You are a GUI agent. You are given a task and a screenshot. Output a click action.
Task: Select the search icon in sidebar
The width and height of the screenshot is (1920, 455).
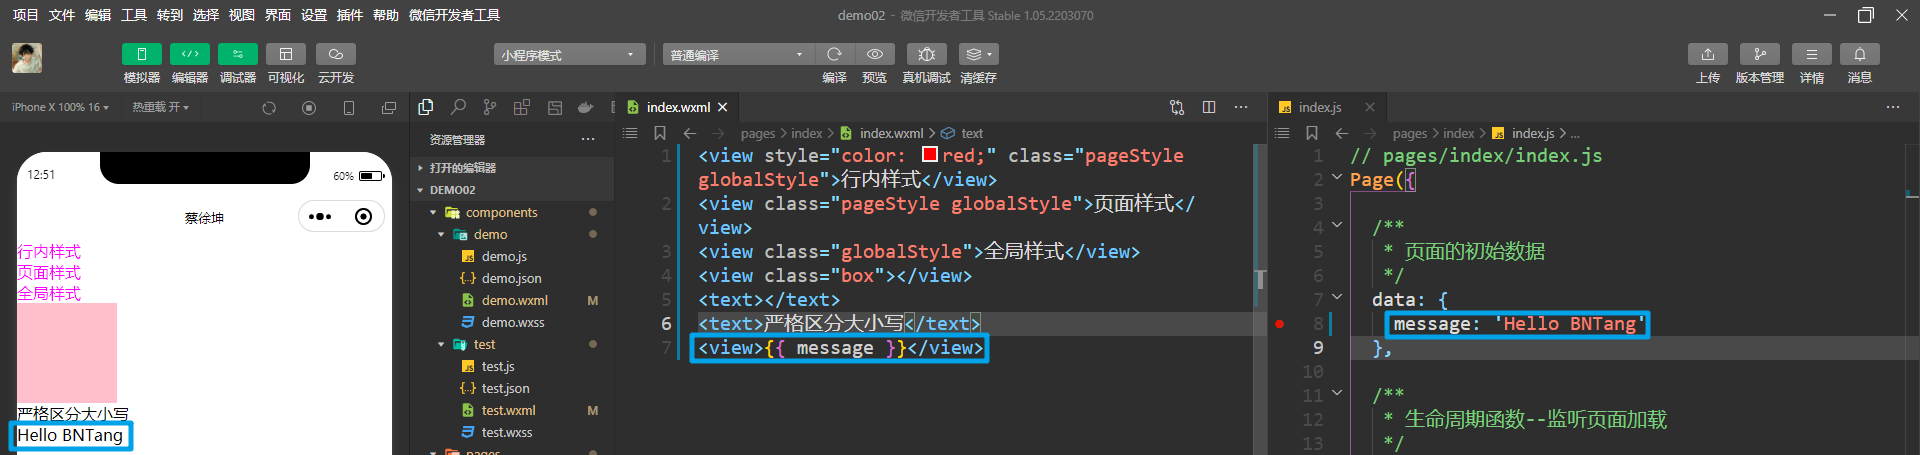(x=458, y=107)
